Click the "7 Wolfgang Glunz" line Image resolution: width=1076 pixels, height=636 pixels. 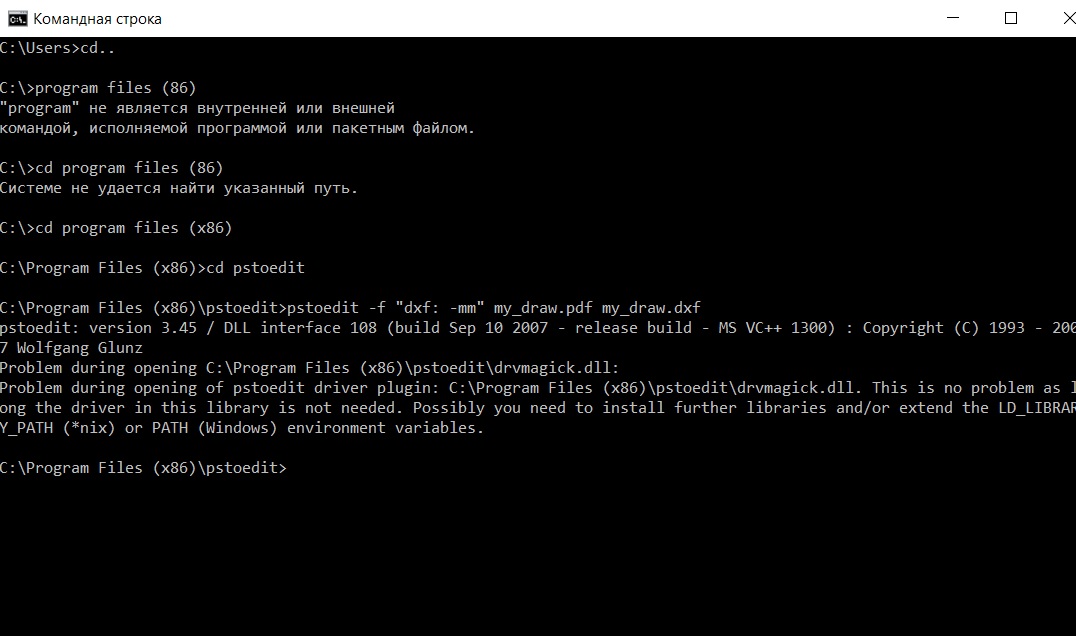(72, 348)
